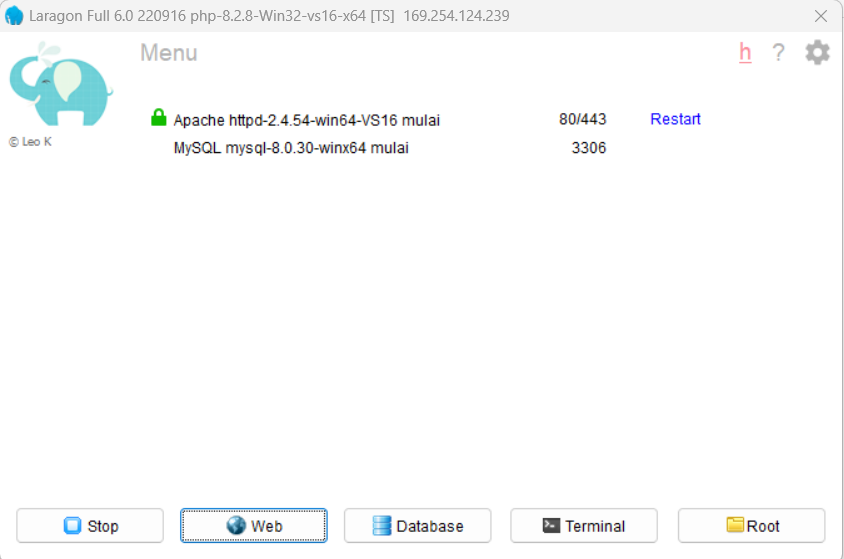This screenshot has width=844, height=559.
Task: Stop all running services
Action: (90, 526)
